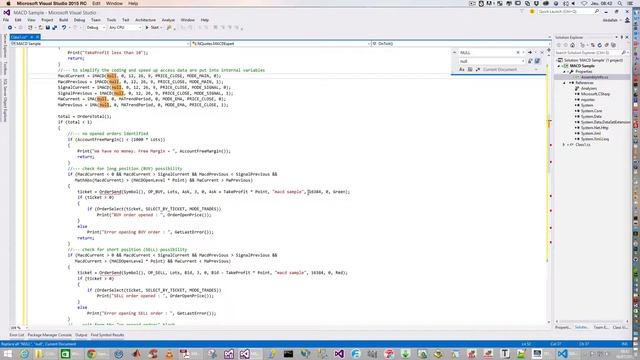This screenshot has height=360, width=640.
Task: Click the Undo toolbar icon
Action: coord(64,27)
